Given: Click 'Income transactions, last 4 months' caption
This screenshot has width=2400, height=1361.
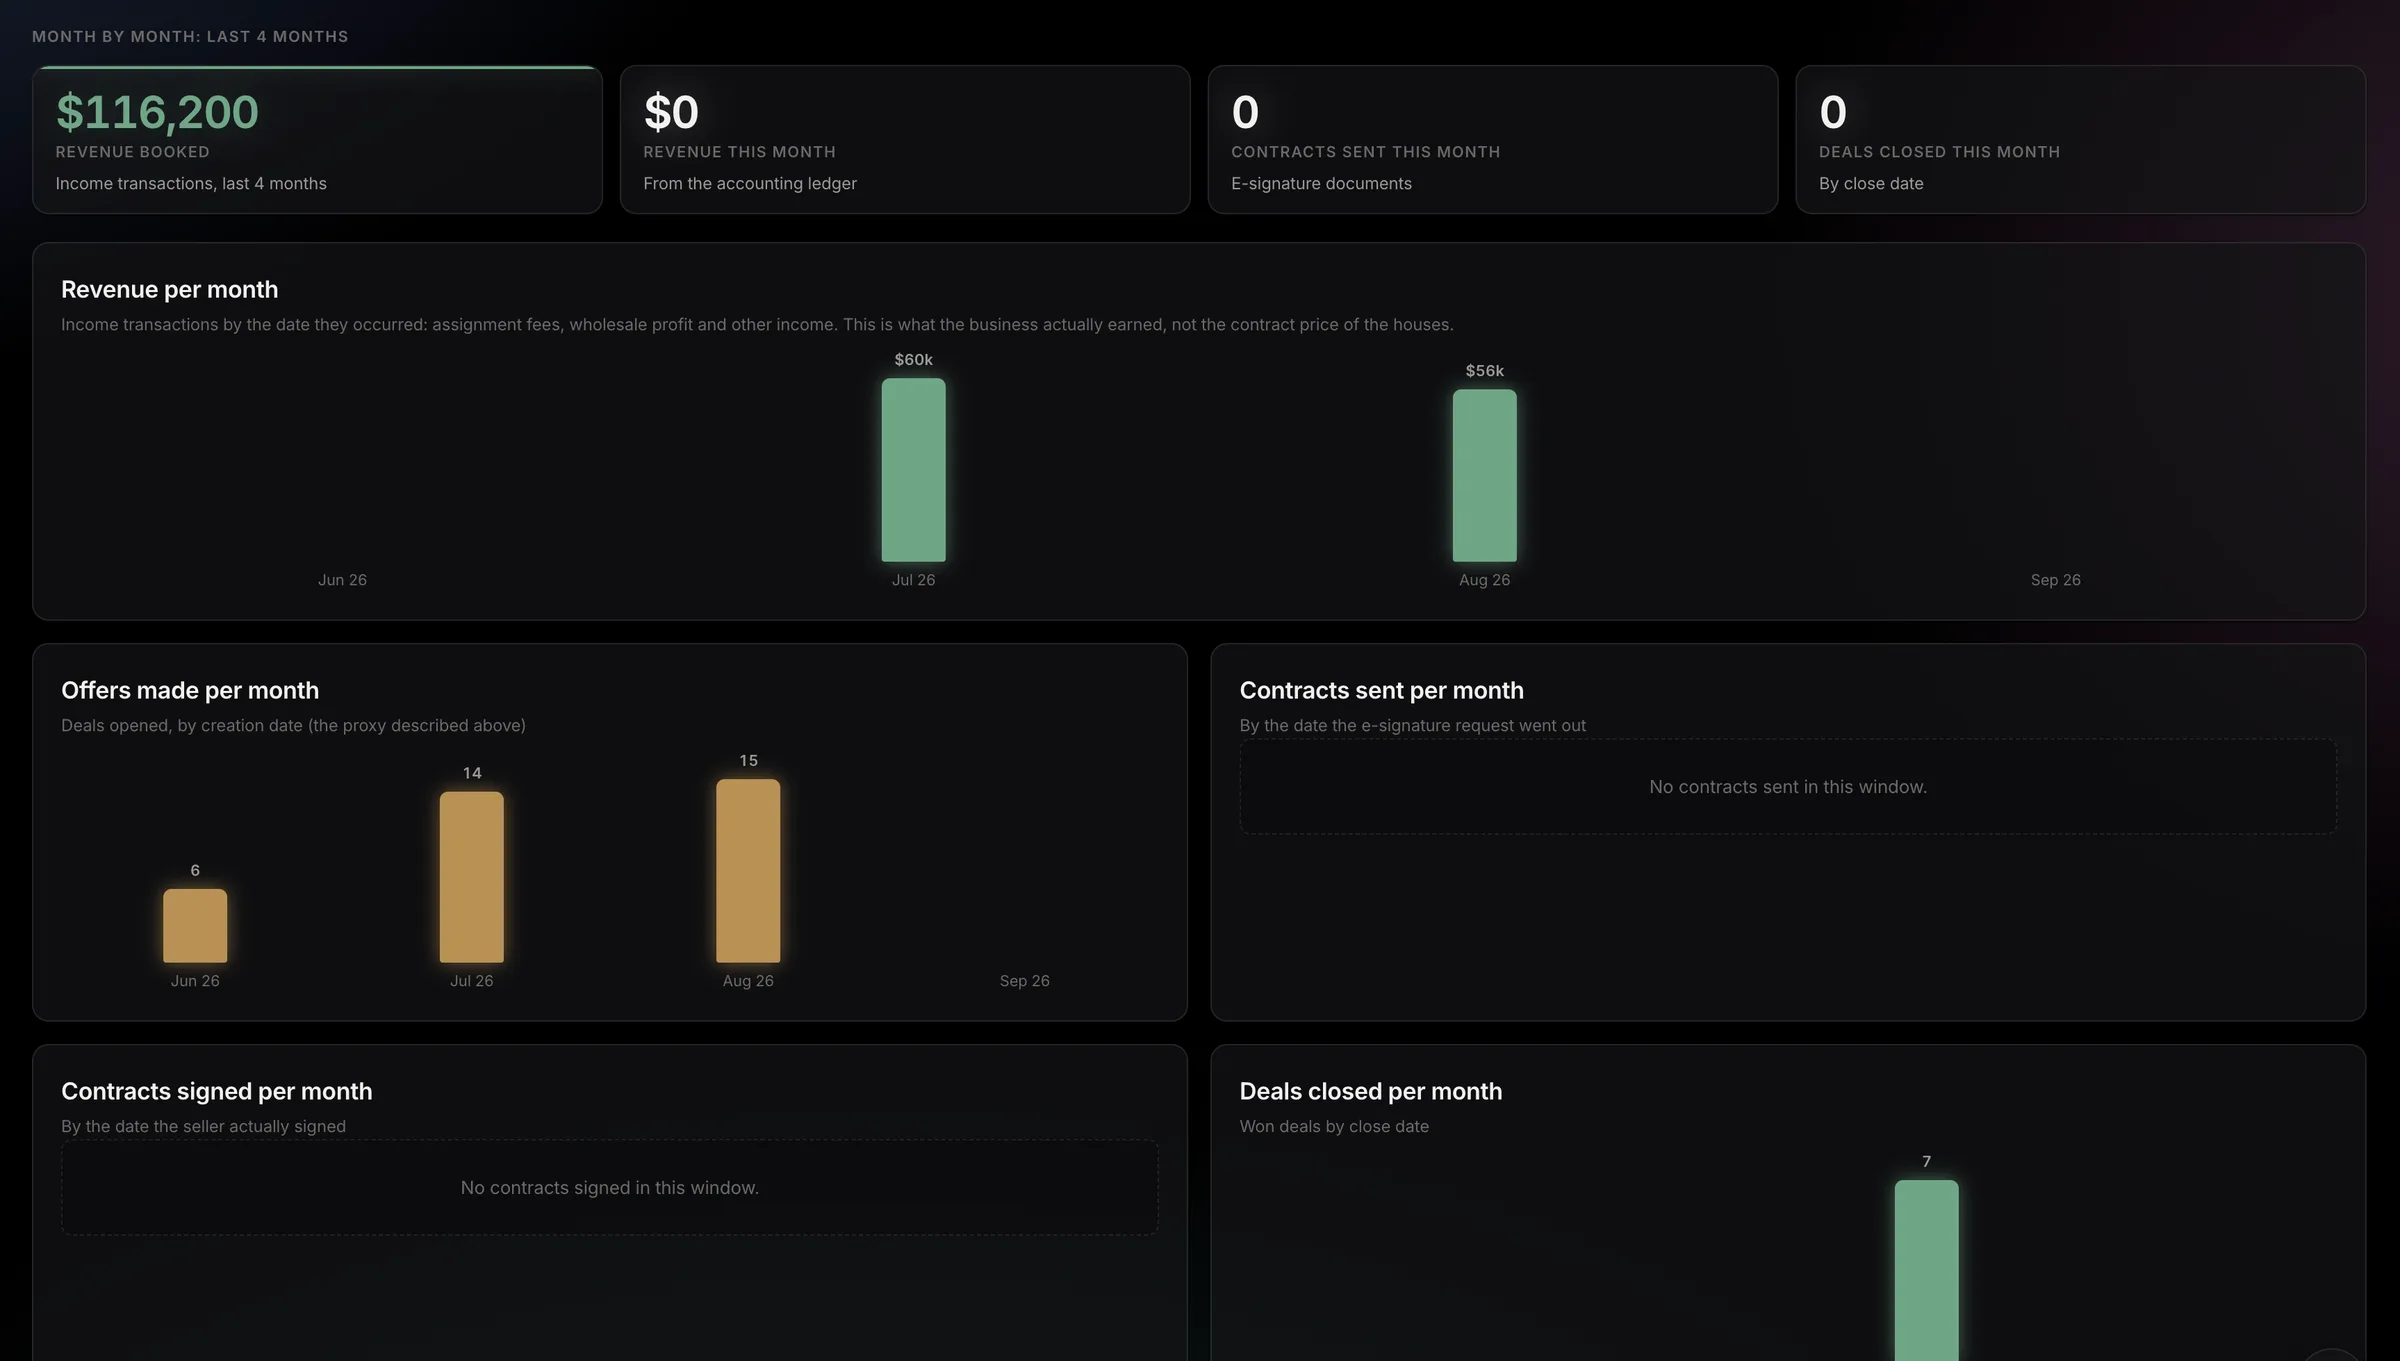Looking at the screenshot, I should tap(191, 183).
